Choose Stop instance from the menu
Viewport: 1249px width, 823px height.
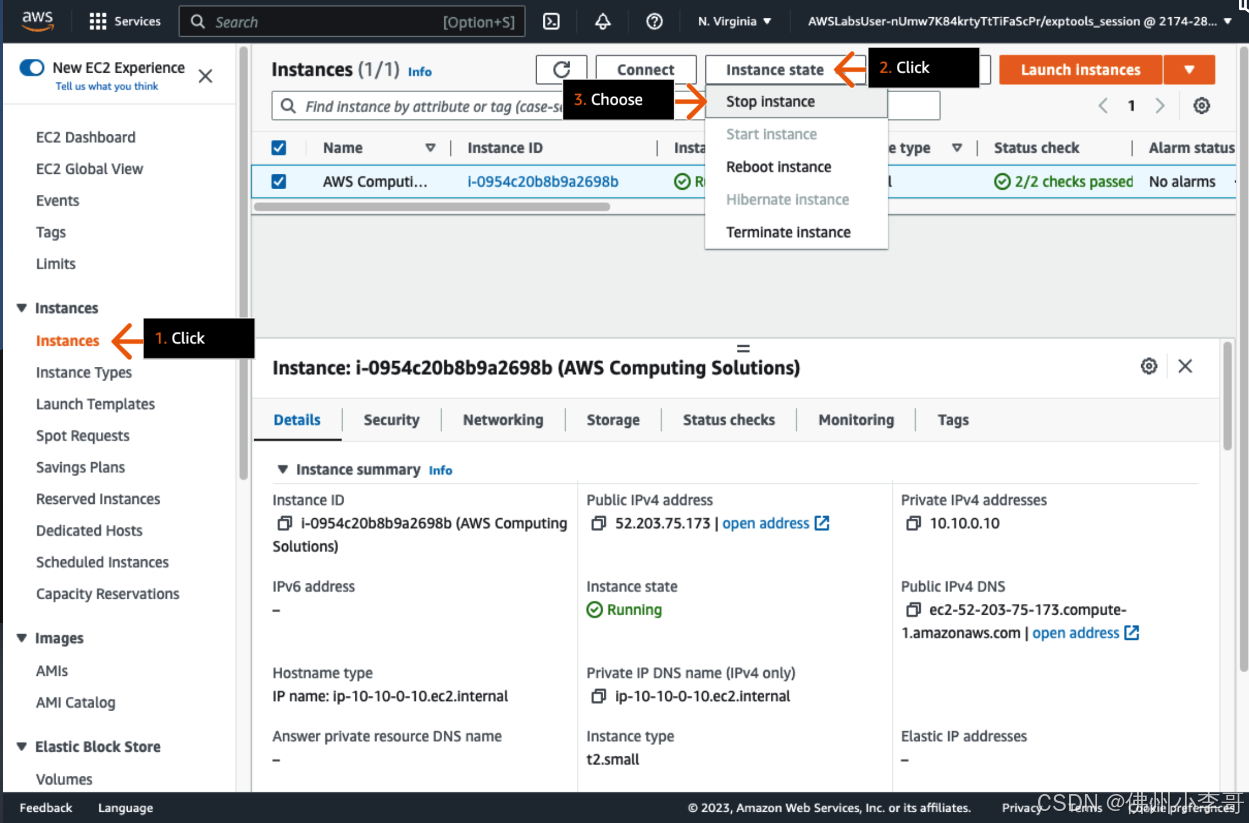770,102
